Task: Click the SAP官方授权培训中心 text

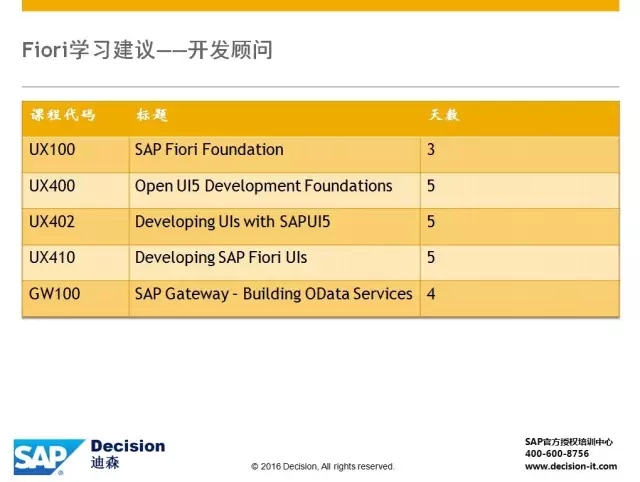Action: point(568,441)
